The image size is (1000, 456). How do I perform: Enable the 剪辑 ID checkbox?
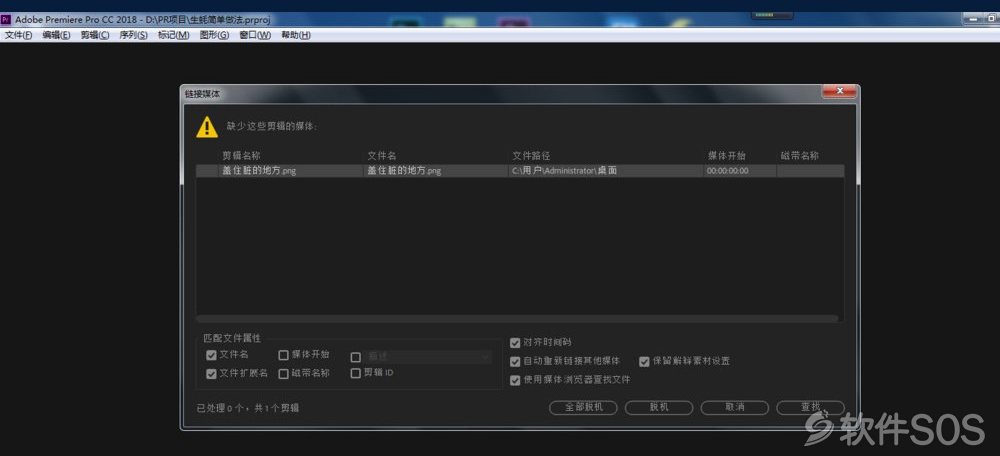click(356, 373)
